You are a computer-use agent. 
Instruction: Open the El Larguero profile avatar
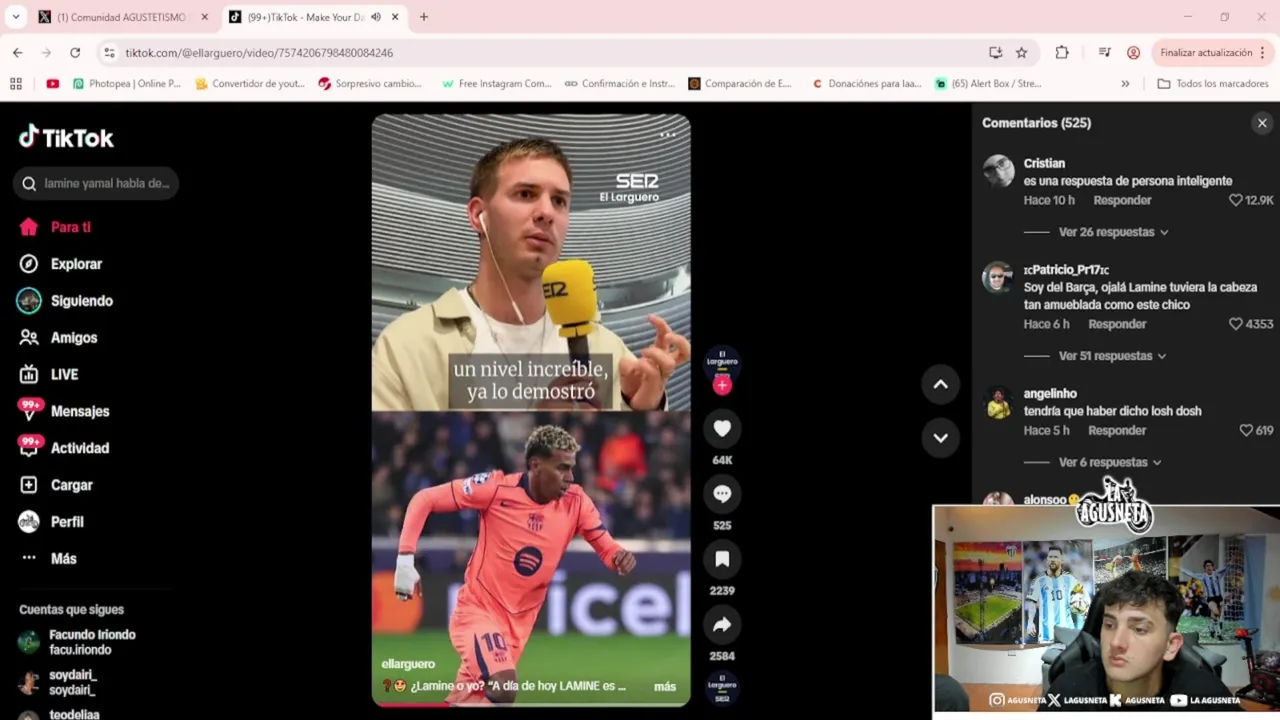(722, 360)
